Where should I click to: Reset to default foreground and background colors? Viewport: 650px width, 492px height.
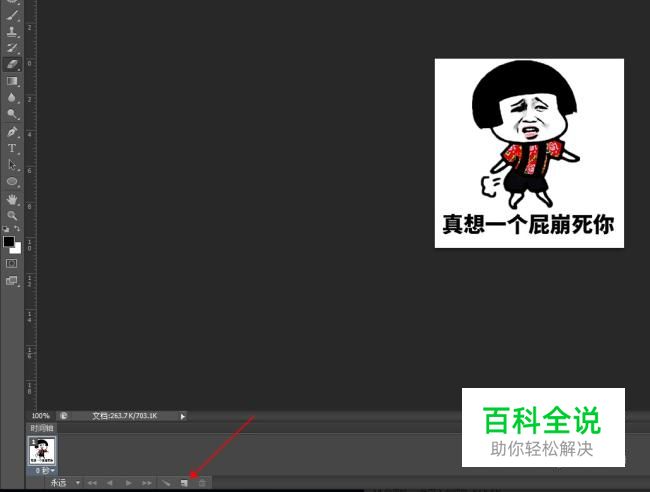point(6,229)
